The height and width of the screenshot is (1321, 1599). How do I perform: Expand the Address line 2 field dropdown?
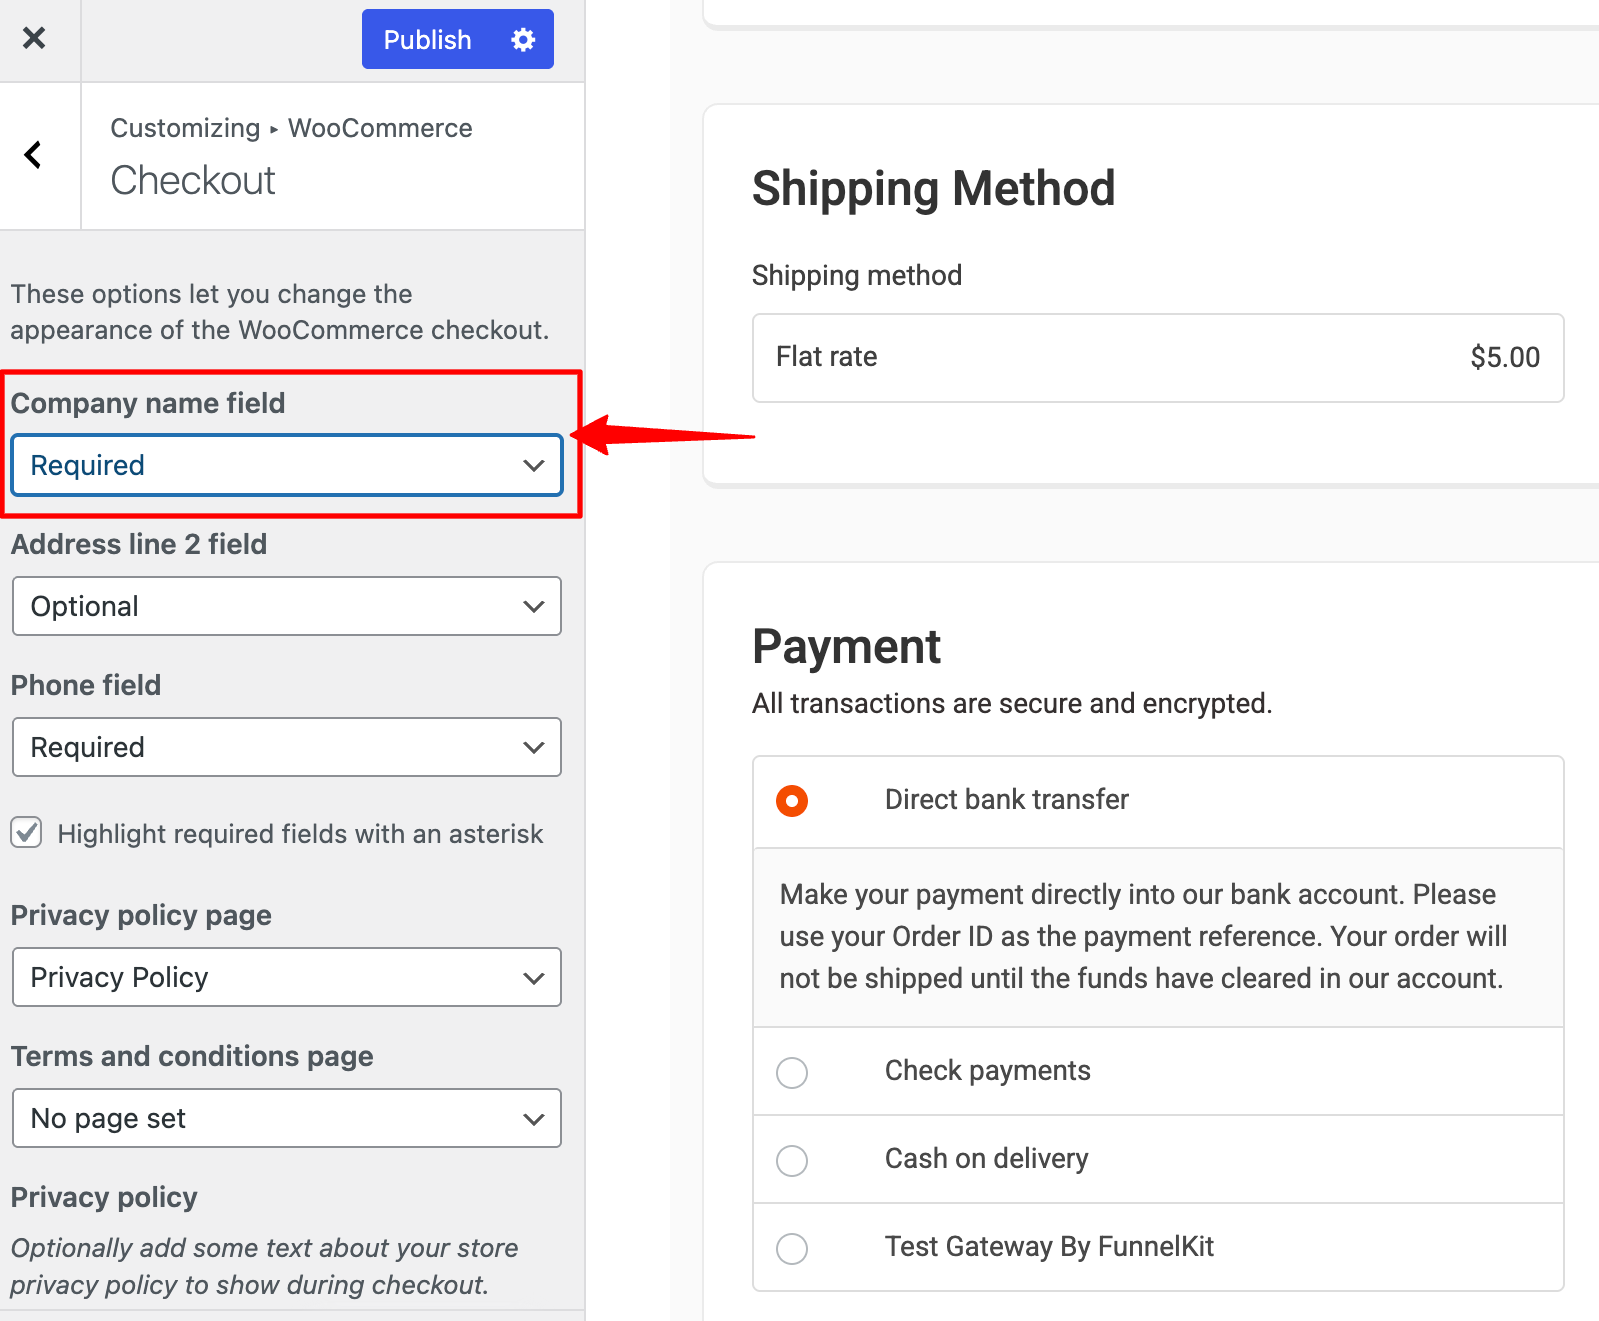[287, 606]
